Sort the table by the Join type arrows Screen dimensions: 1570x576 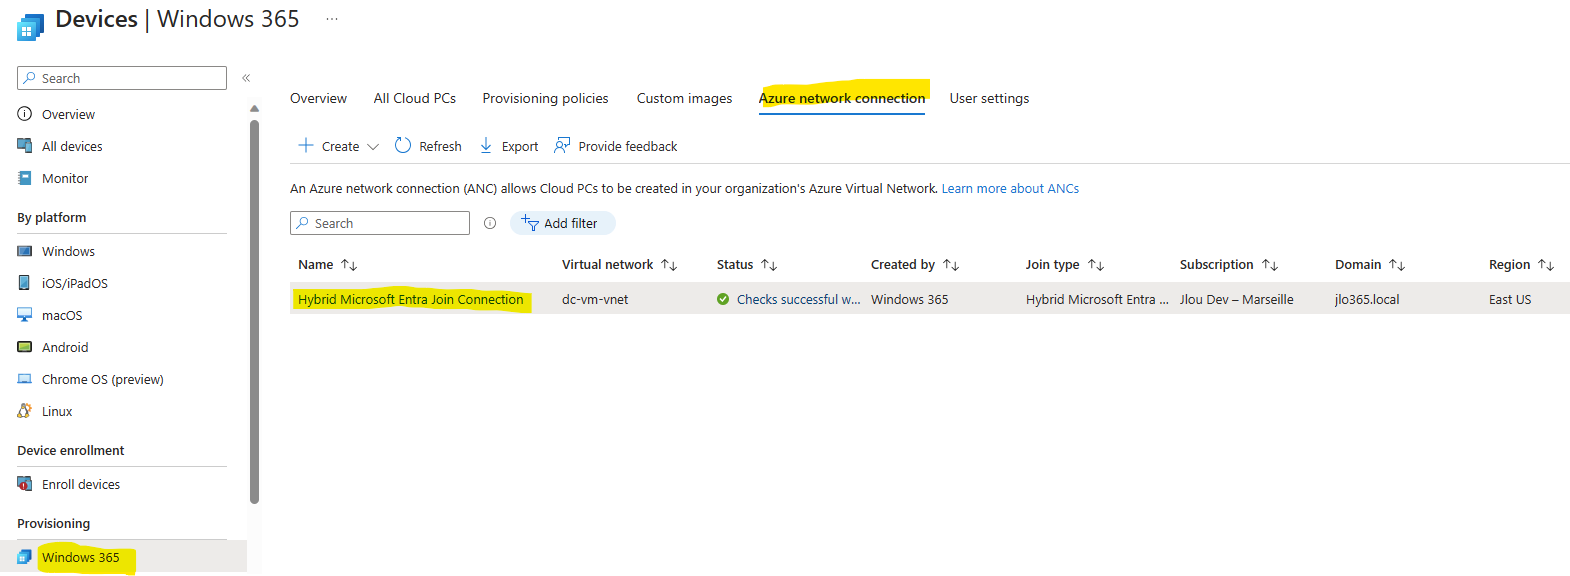point(1096,265)
